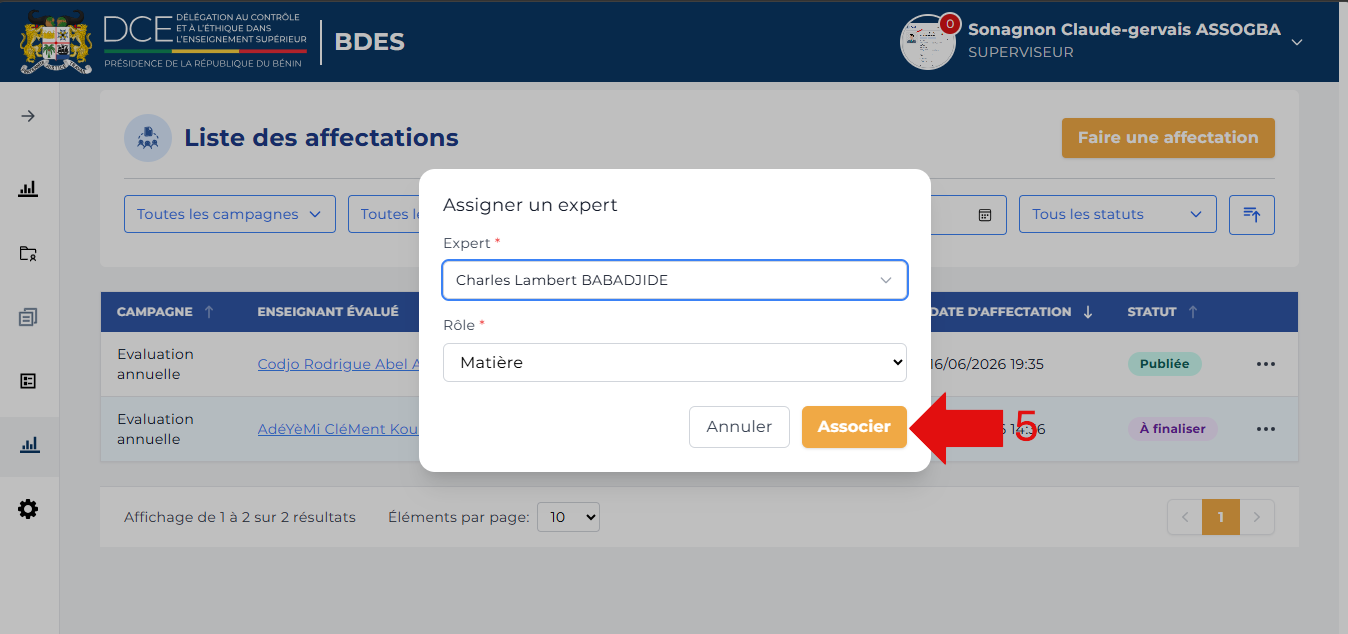Click the BDES application title
1348x634 pixels.
pos(369,42)
